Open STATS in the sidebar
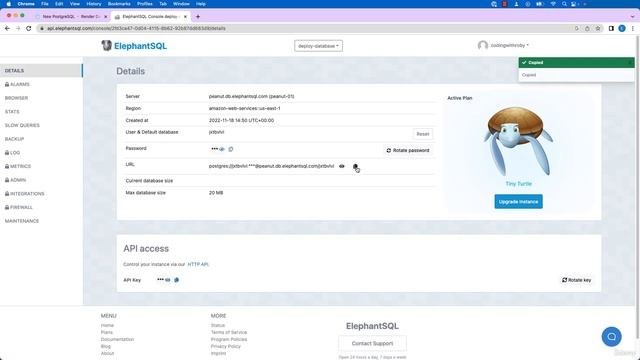The height and width of the screenshot is (360, 640). coord(12,112)
